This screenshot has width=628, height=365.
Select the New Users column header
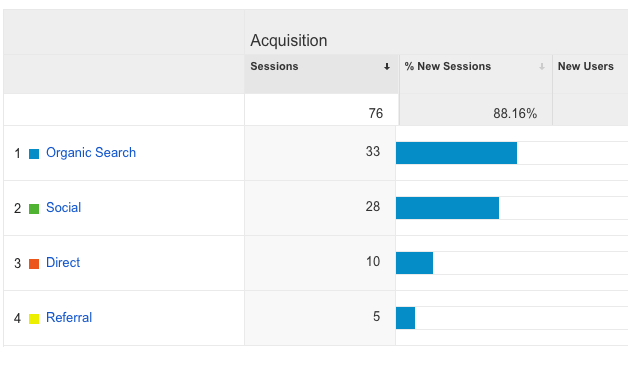coord(586,66)
